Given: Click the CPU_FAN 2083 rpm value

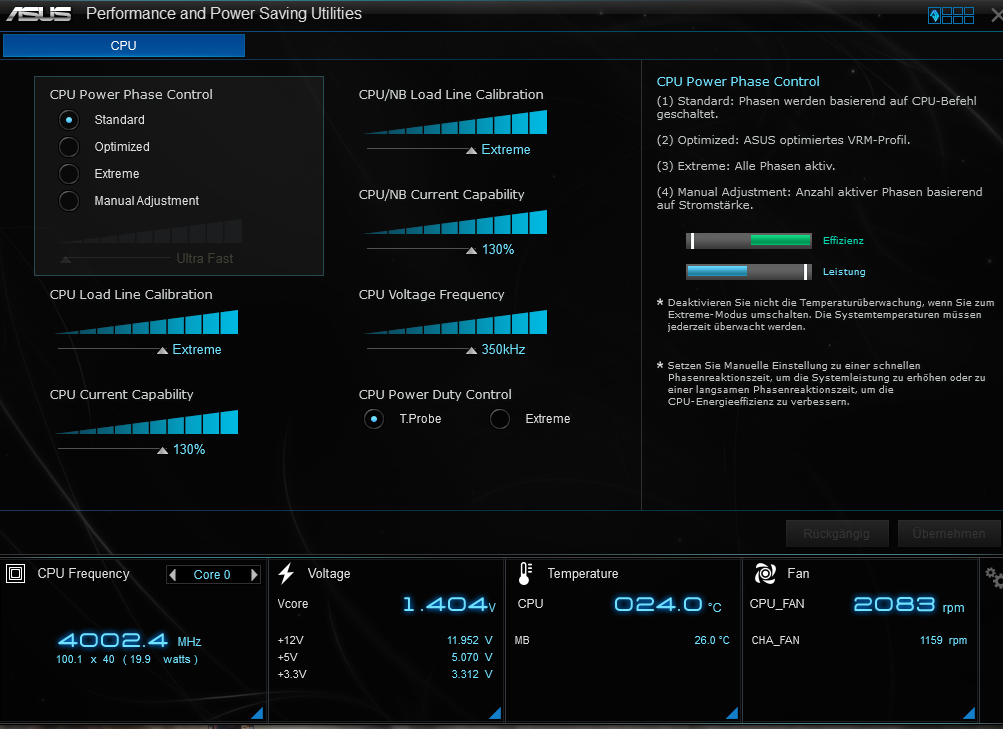Looking at the screenshot, I should coord(909,604).
